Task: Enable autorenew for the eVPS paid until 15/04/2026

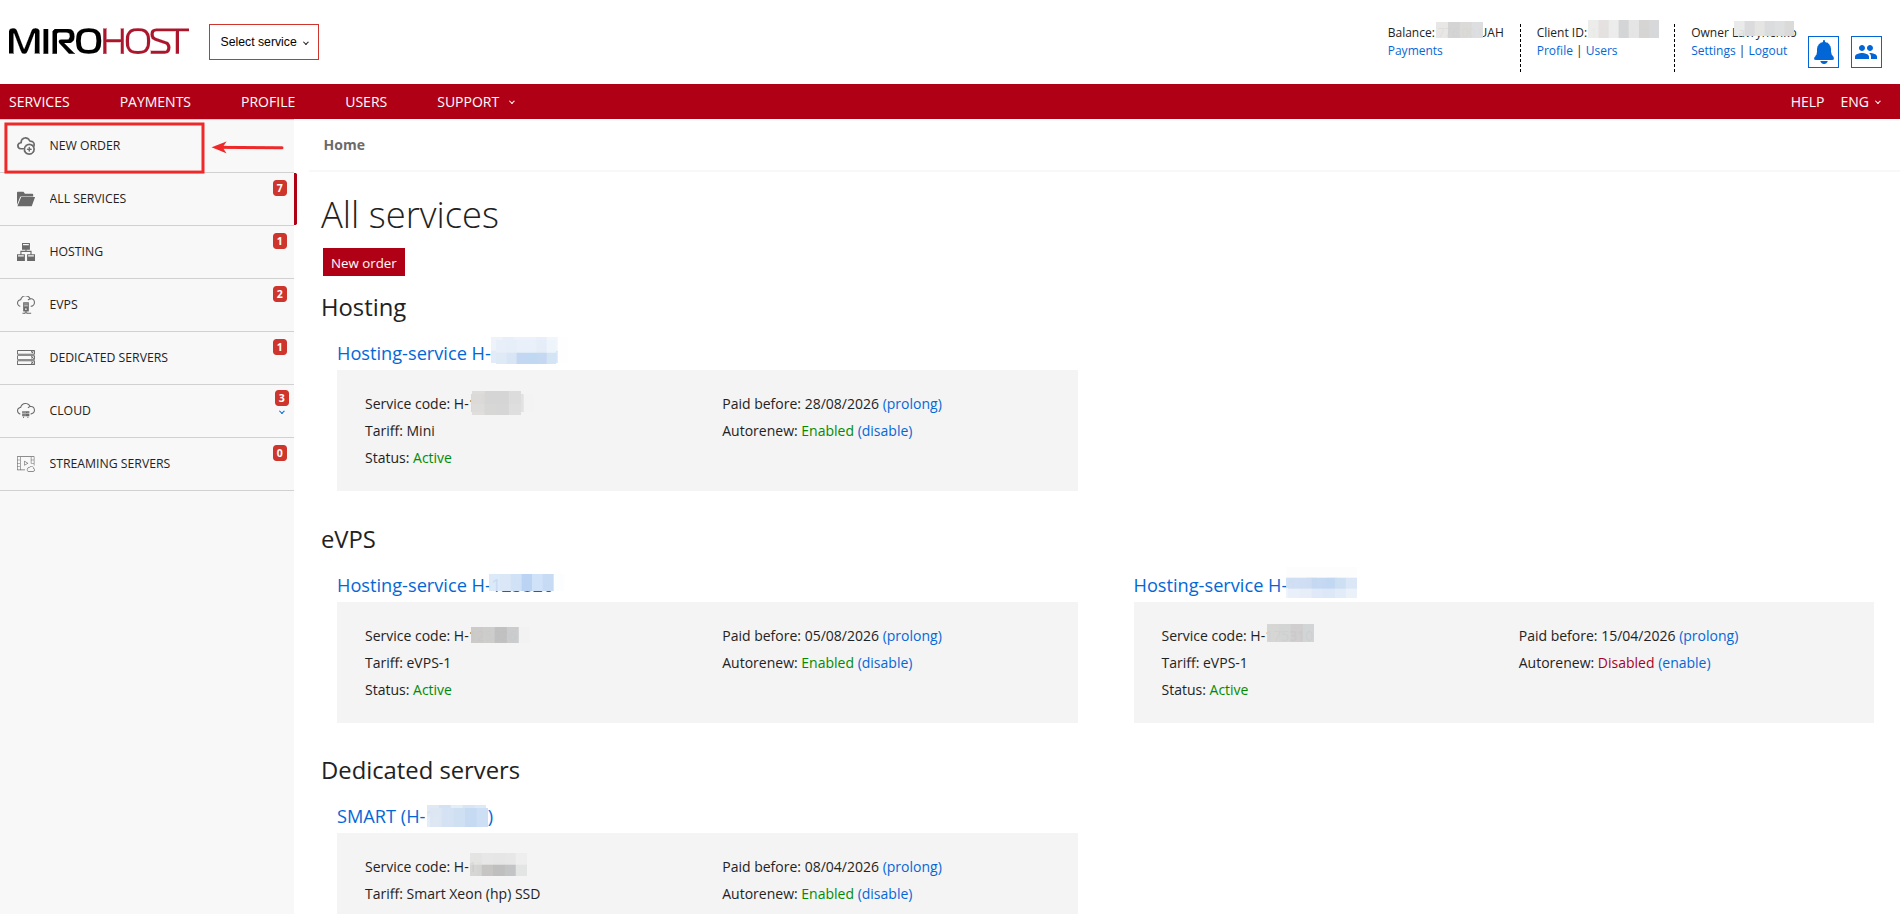Action: [1684, 663]
